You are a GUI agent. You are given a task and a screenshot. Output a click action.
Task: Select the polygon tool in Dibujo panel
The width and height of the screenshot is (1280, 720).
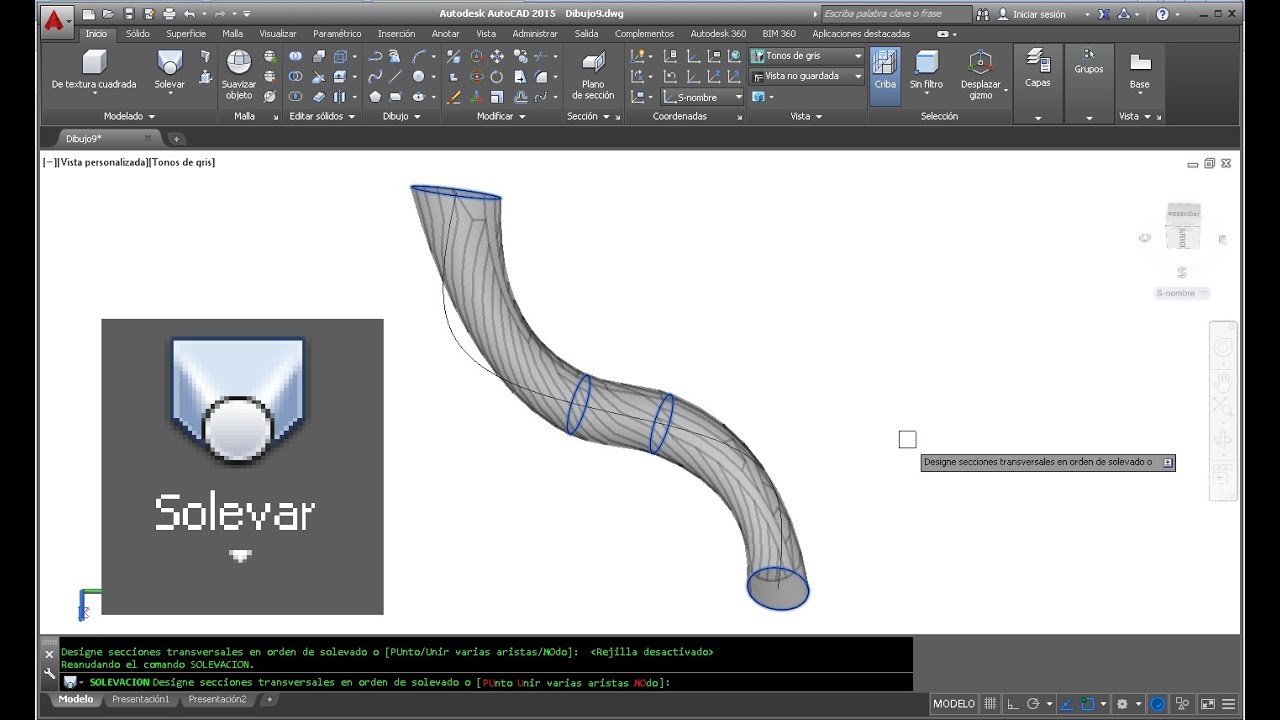(375, 97)
